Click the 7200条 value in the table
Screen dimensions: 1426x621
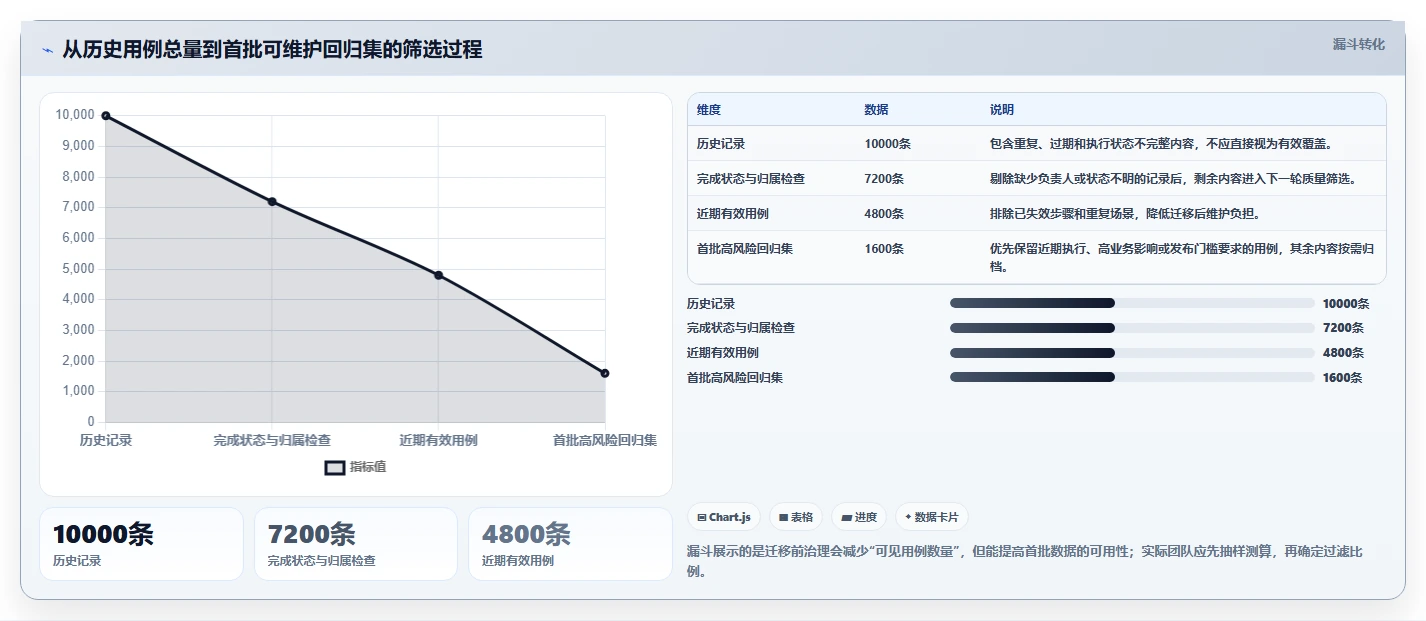[x=885, y=179]
